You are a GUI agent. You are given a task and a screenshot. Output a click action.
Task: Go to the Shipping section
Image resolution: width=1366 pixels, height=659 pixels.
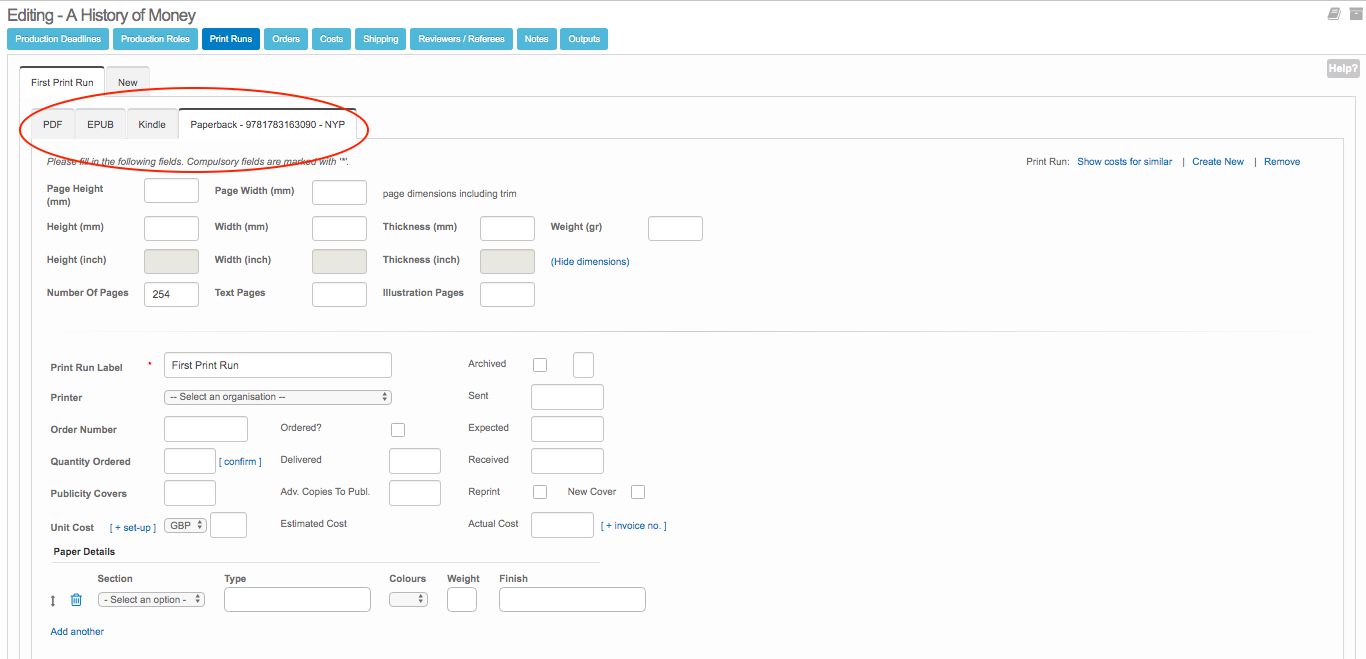380,39
